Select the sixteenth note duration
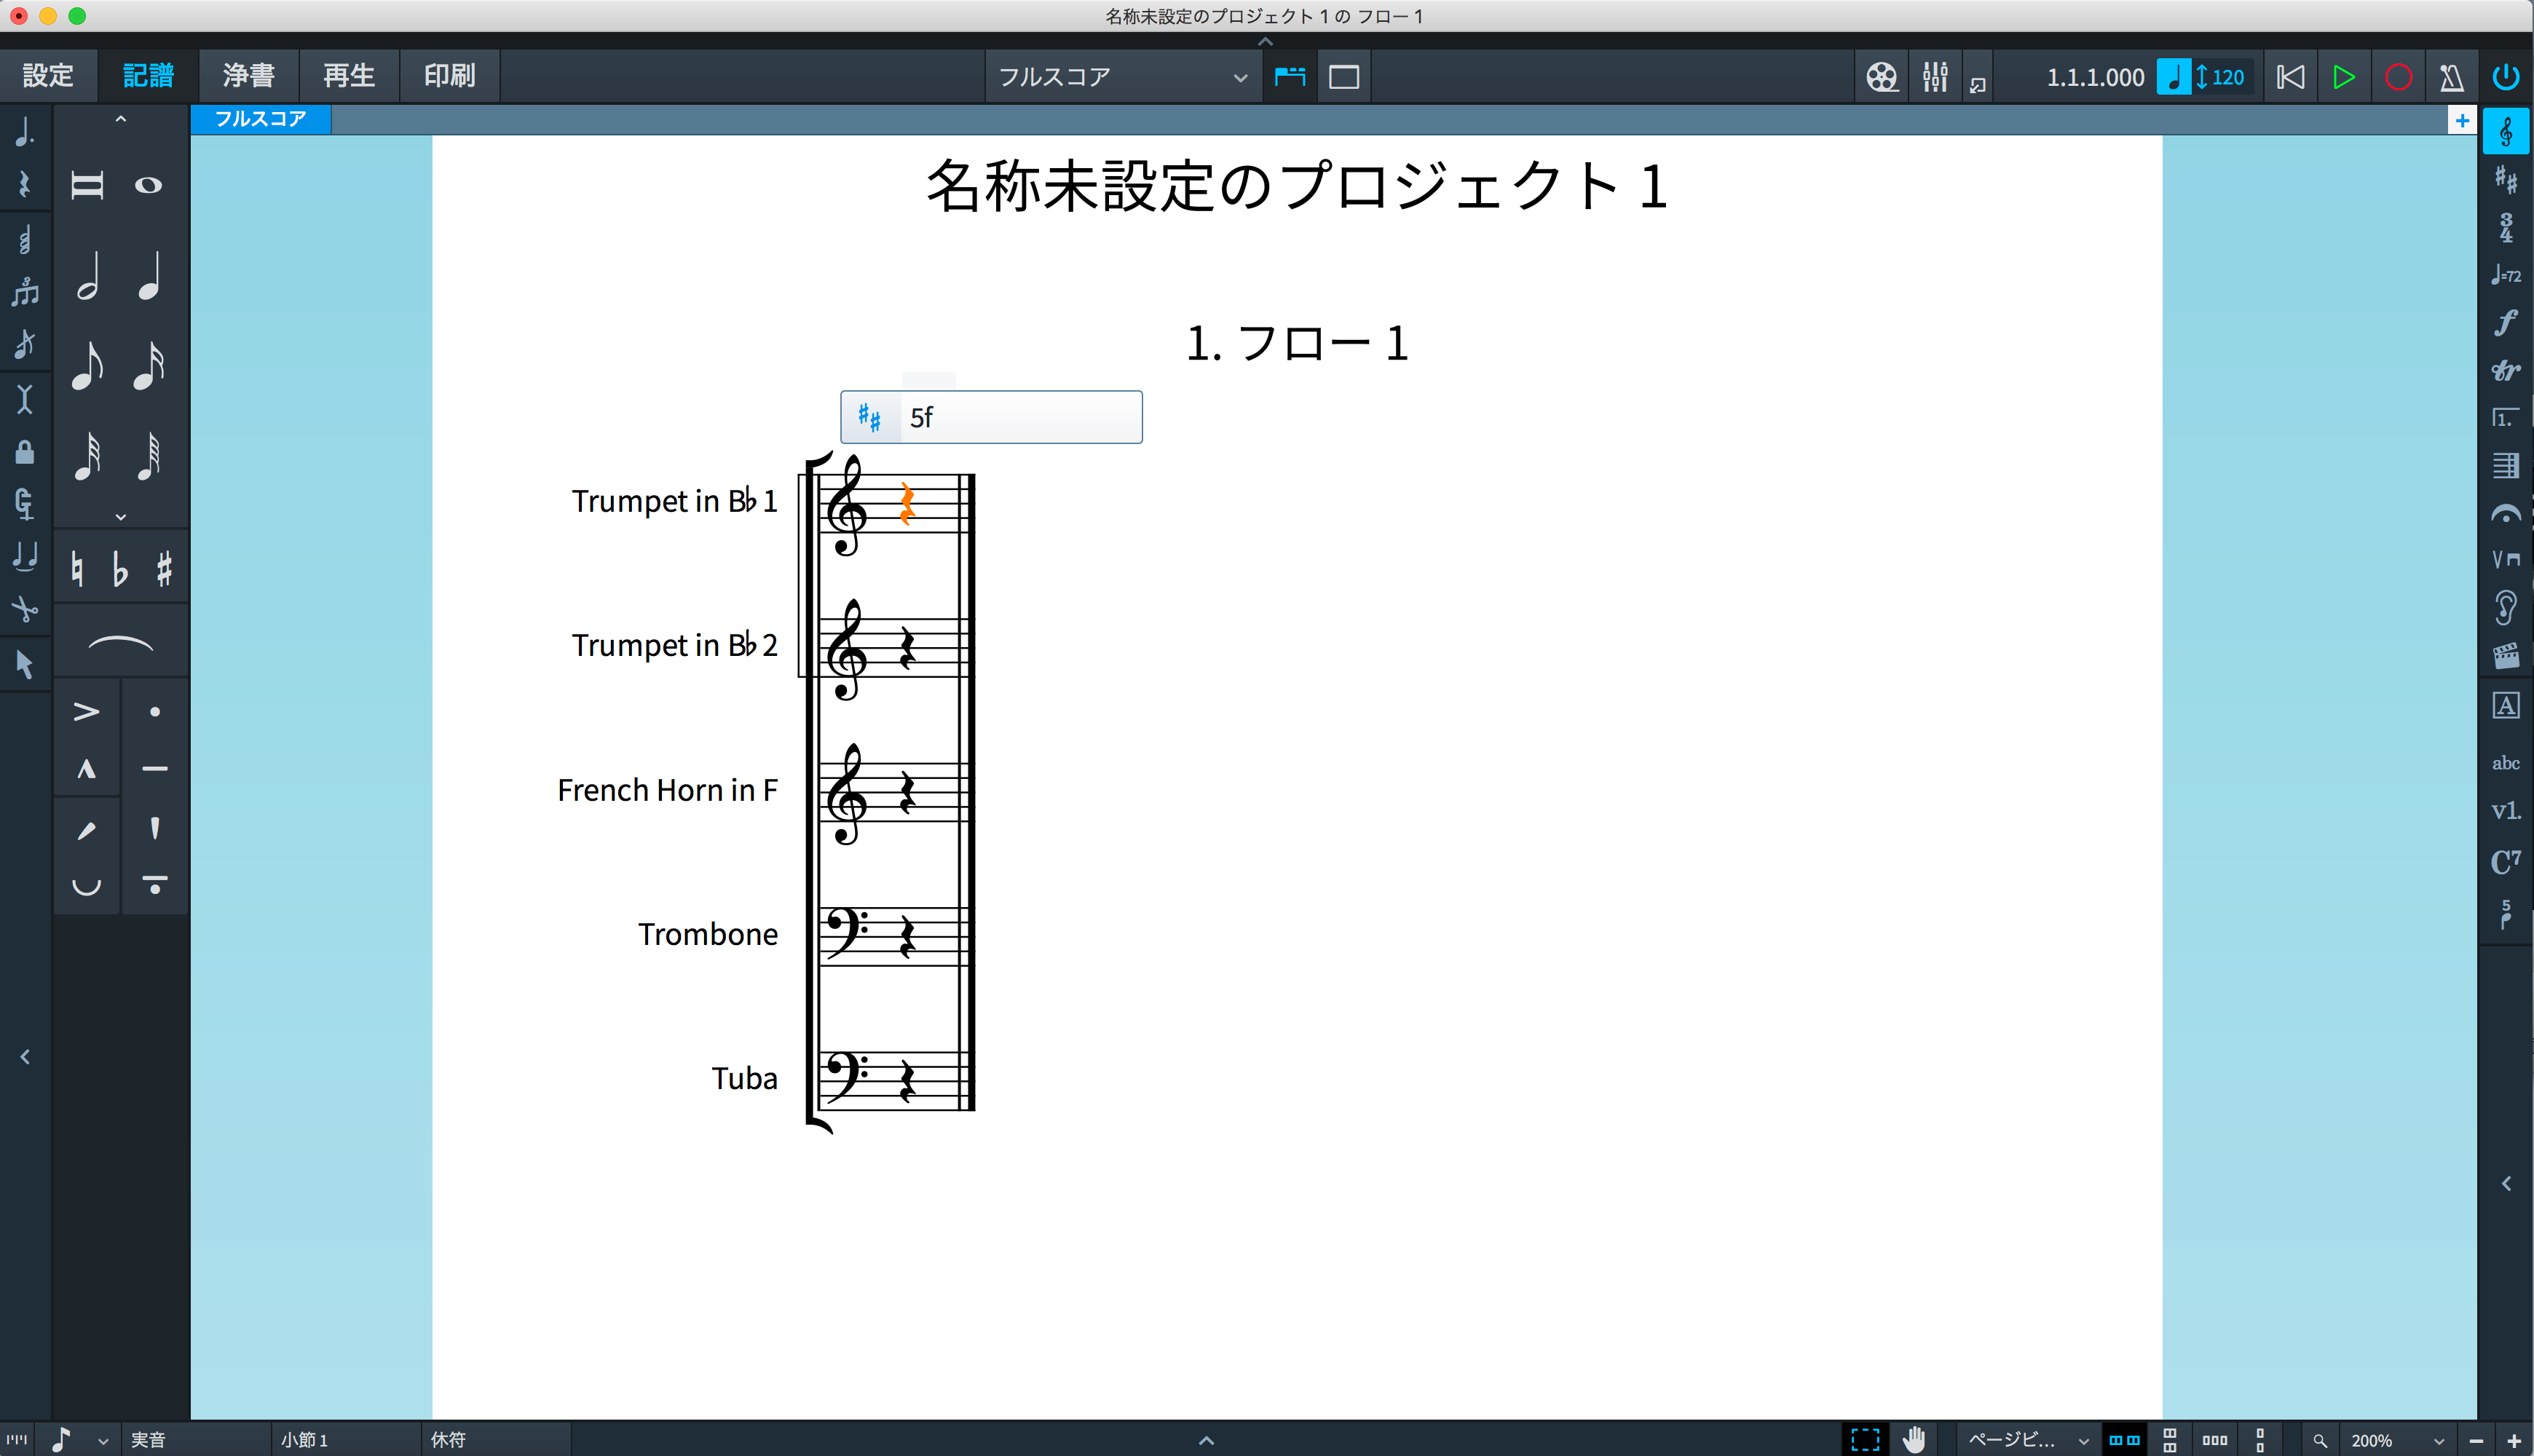Screen dimensions: 2534x1456 (148, 366)
